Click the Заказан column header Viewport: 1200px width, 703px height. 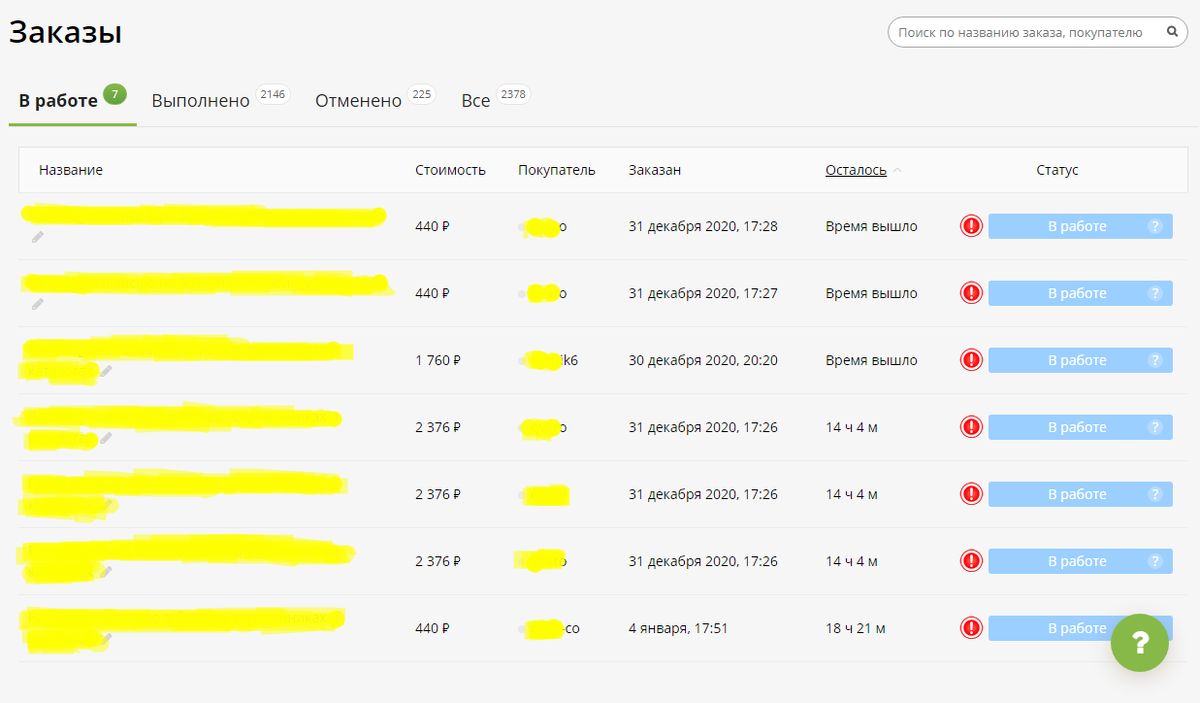tap(655, 170)
